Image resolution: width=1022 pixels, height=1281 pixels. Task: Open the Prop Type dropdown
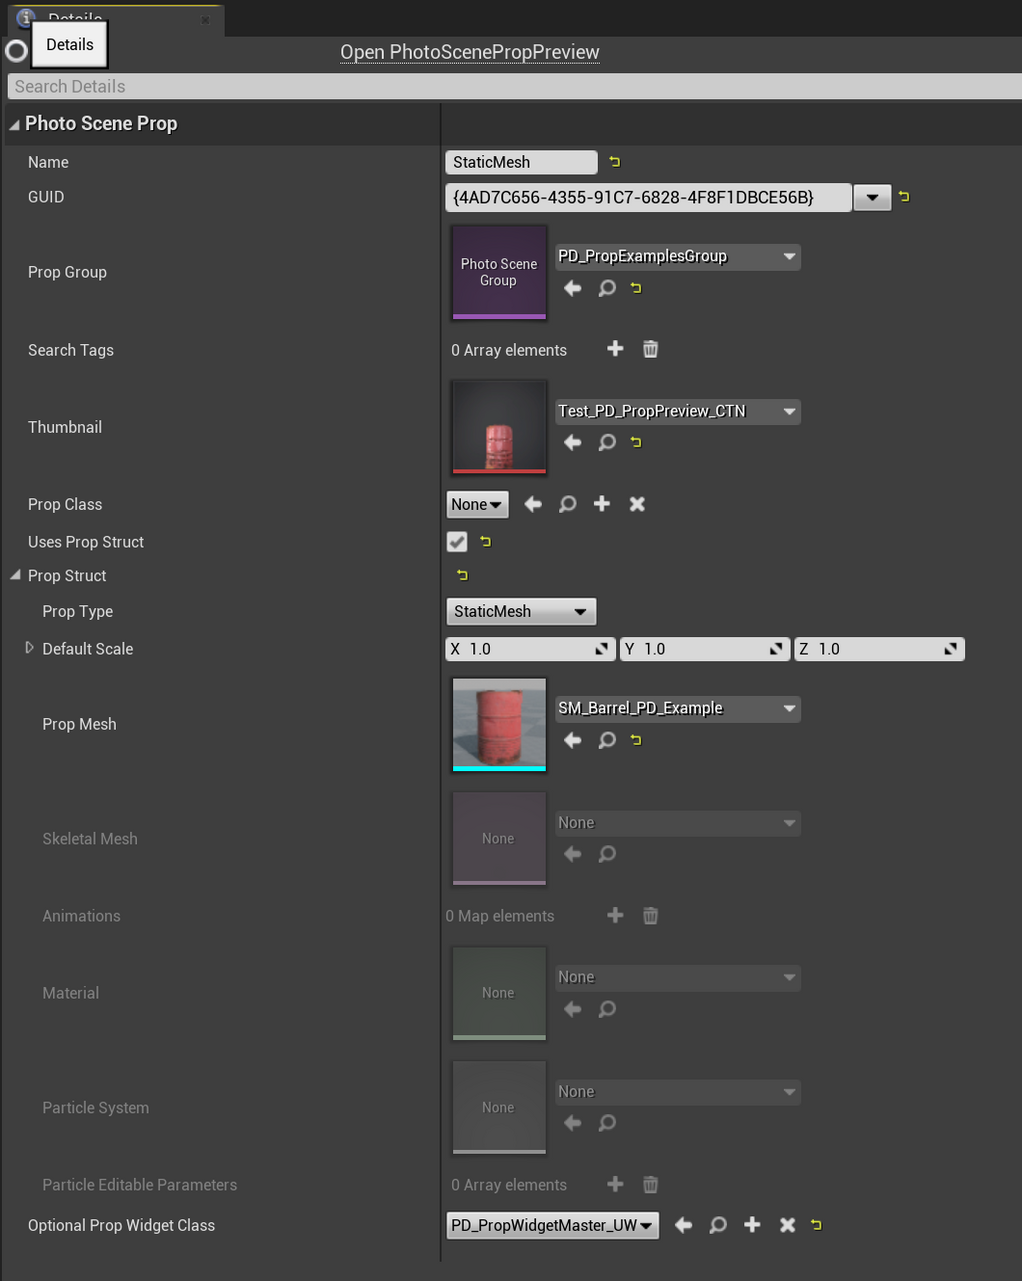click(521, 611)
